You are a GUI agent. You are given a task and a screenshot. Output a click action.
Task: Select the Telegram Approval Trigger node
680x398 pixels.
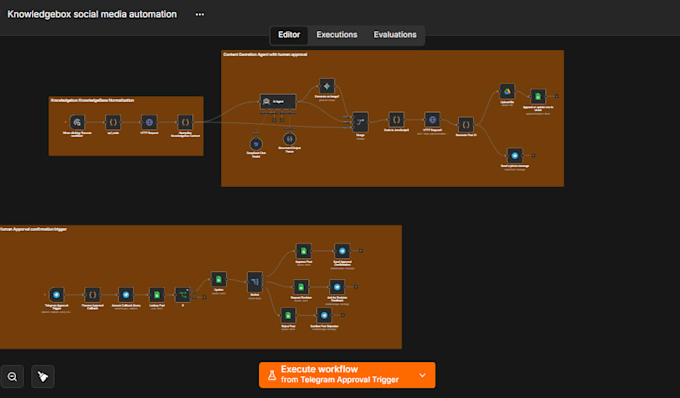pyautogui.click(x=56, y=295)
